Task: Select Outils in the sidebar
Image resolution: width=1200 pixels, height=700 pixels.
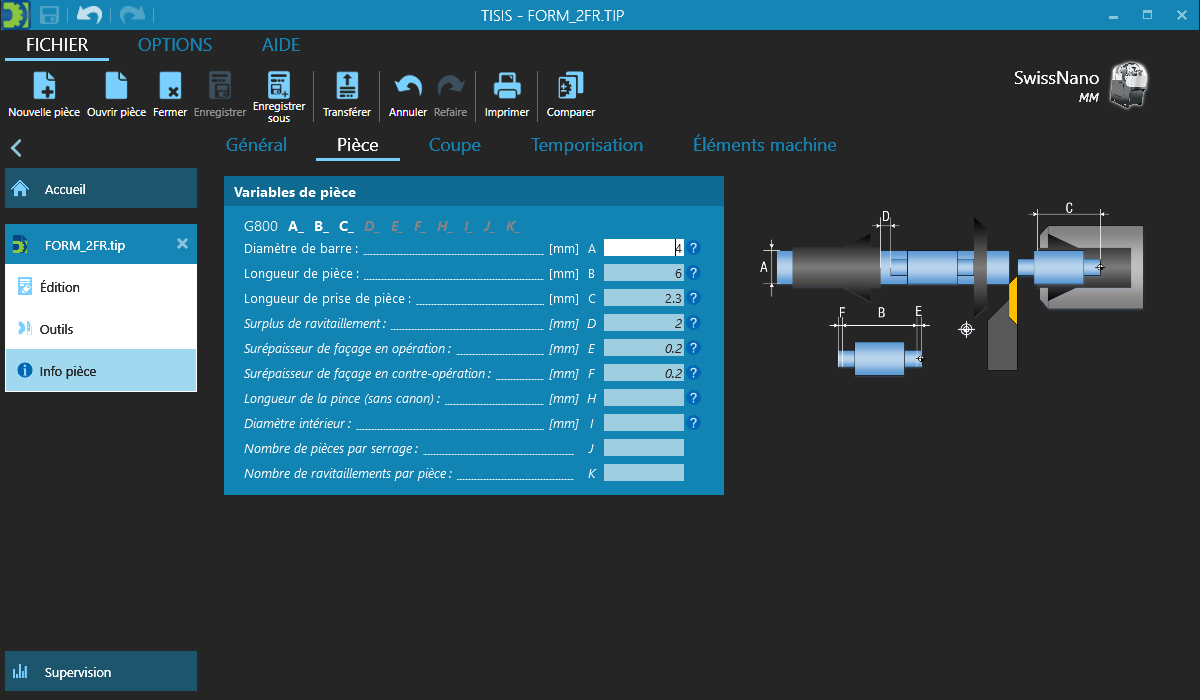Action: coord(100,329)
